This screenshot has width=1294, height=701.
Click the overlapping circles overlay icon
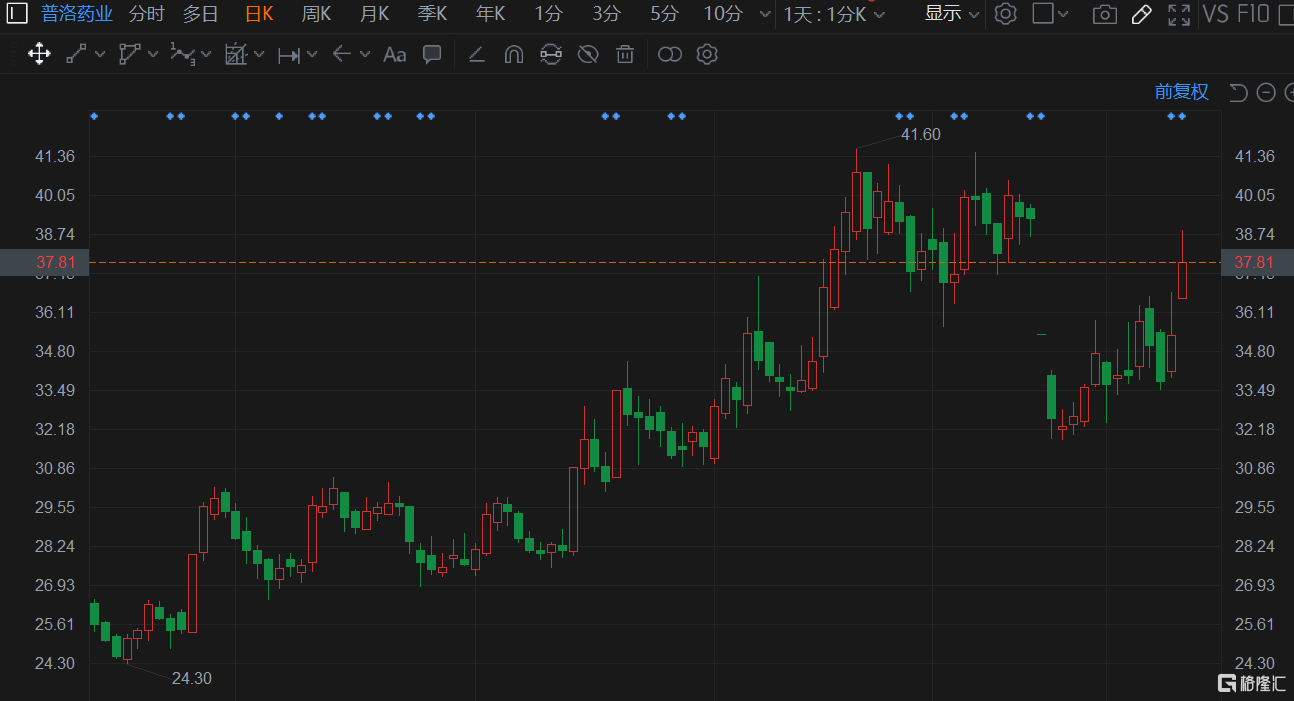click(670, 54)
